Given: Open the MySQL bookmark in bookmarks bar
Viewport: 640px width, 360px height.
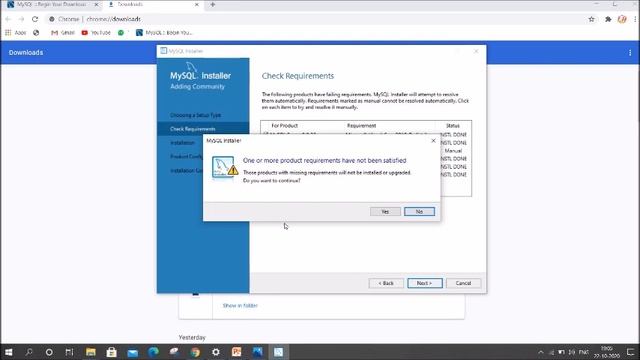Looking at the screenshot, I should click(x=164, y=33).
